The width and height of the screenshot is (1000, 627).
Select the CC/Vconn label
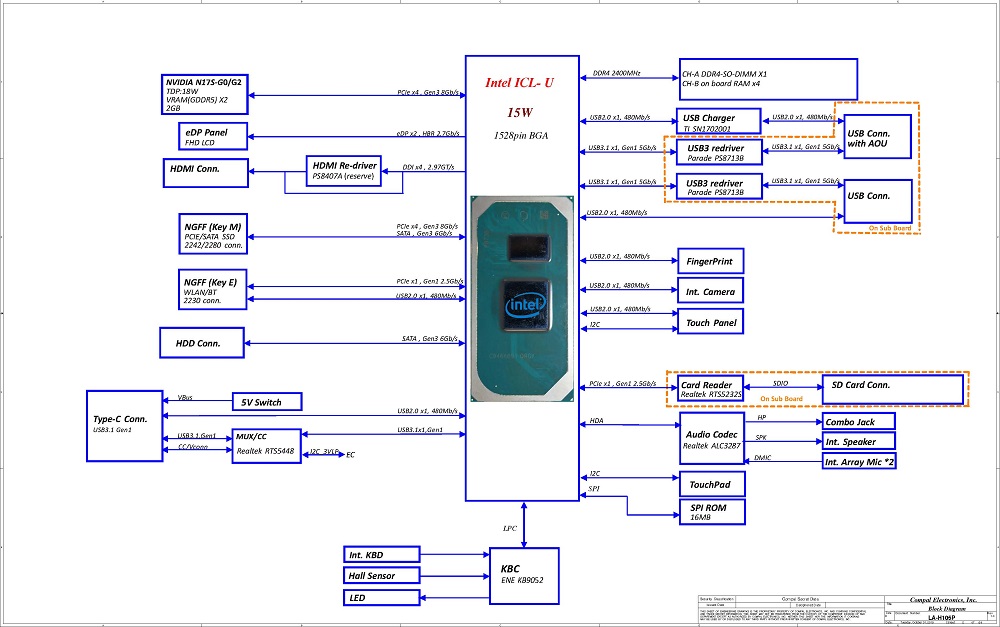tap(193, 446)
